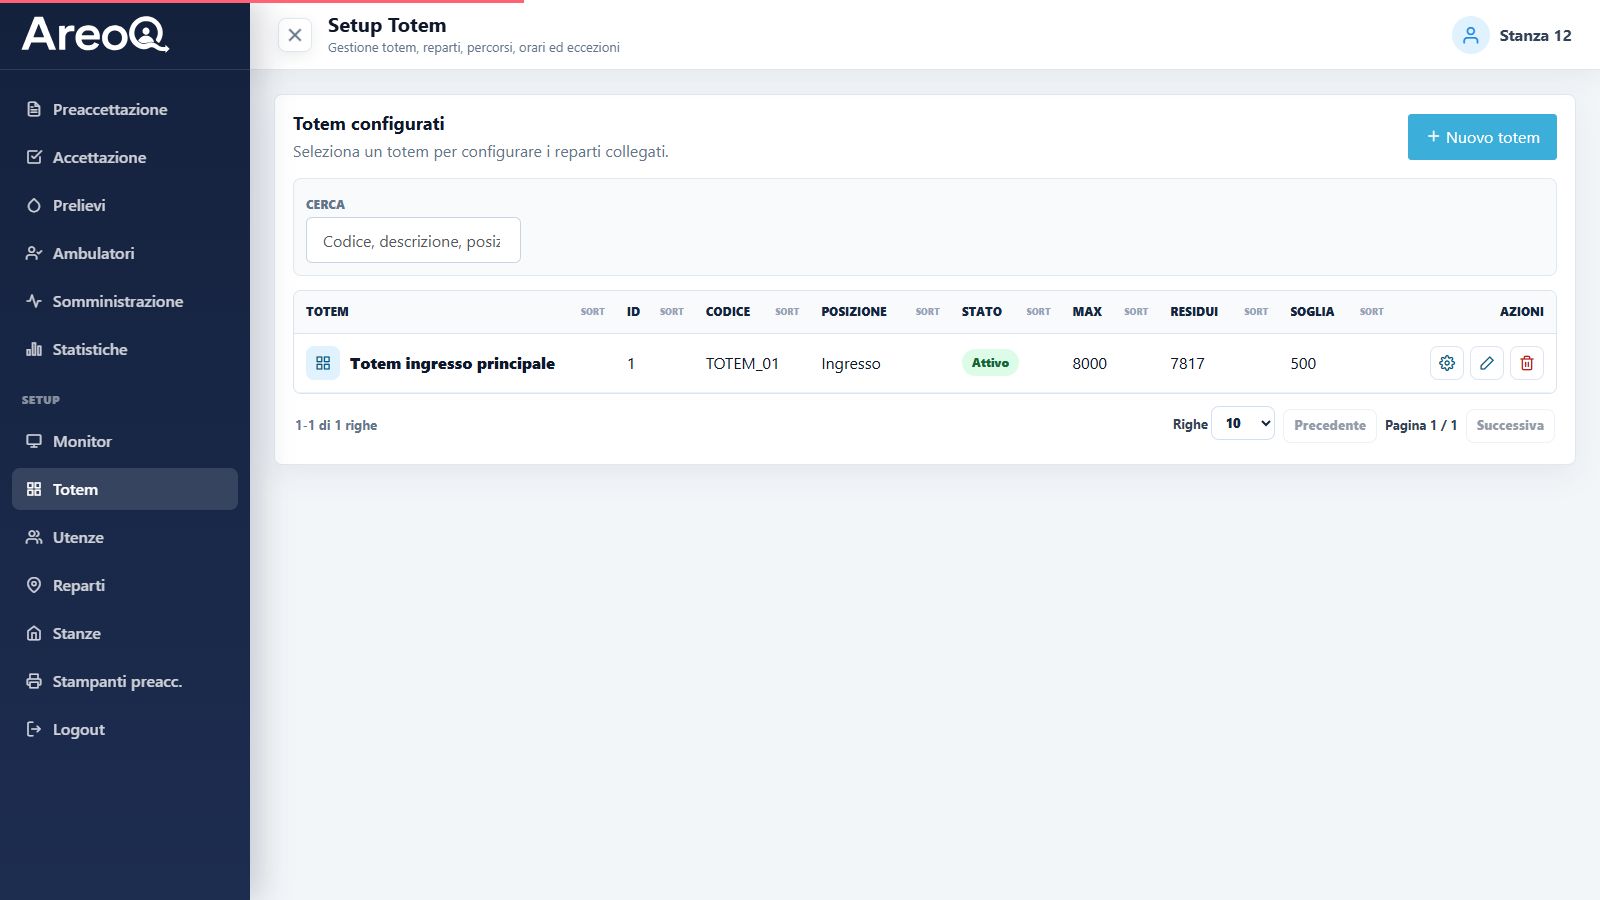The width and height of the screenshot is (1600, 900).
Task: Open Stampanti preacc. setup
Action: tap(125, 681)
